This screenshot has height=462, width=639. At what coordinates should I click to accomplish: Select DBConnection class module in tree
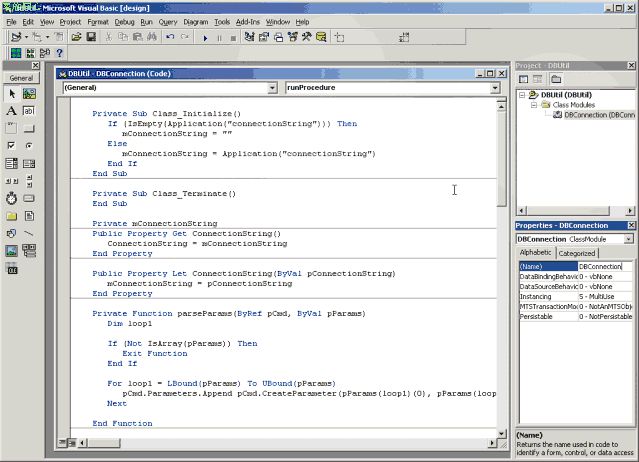click(x=597, y=115)
